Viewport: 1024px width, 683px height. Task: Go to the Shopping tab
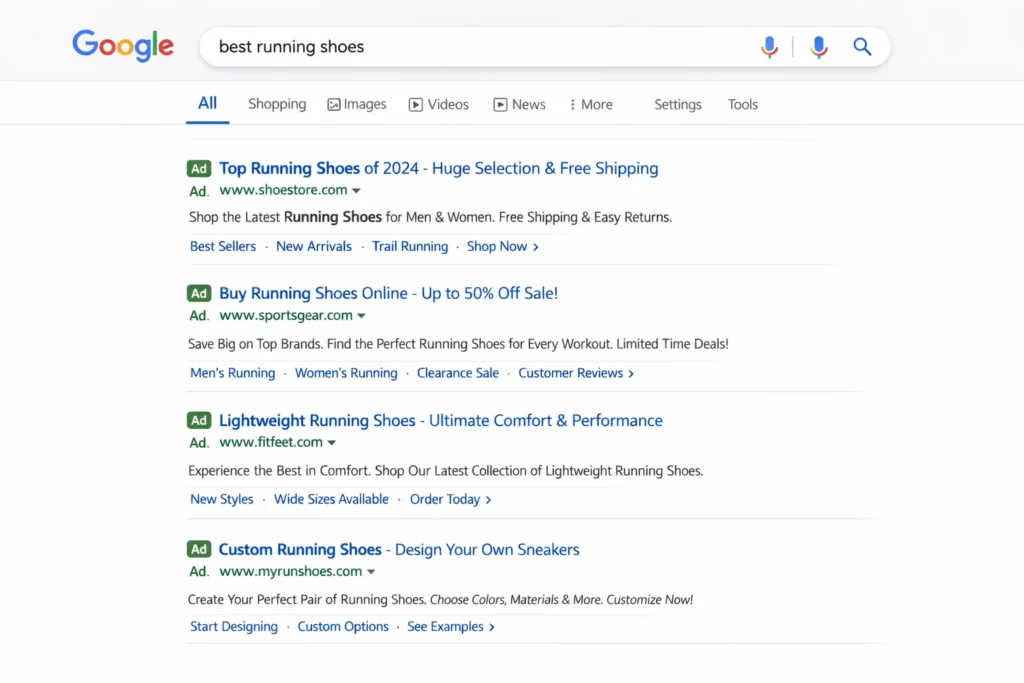[277, 104]
